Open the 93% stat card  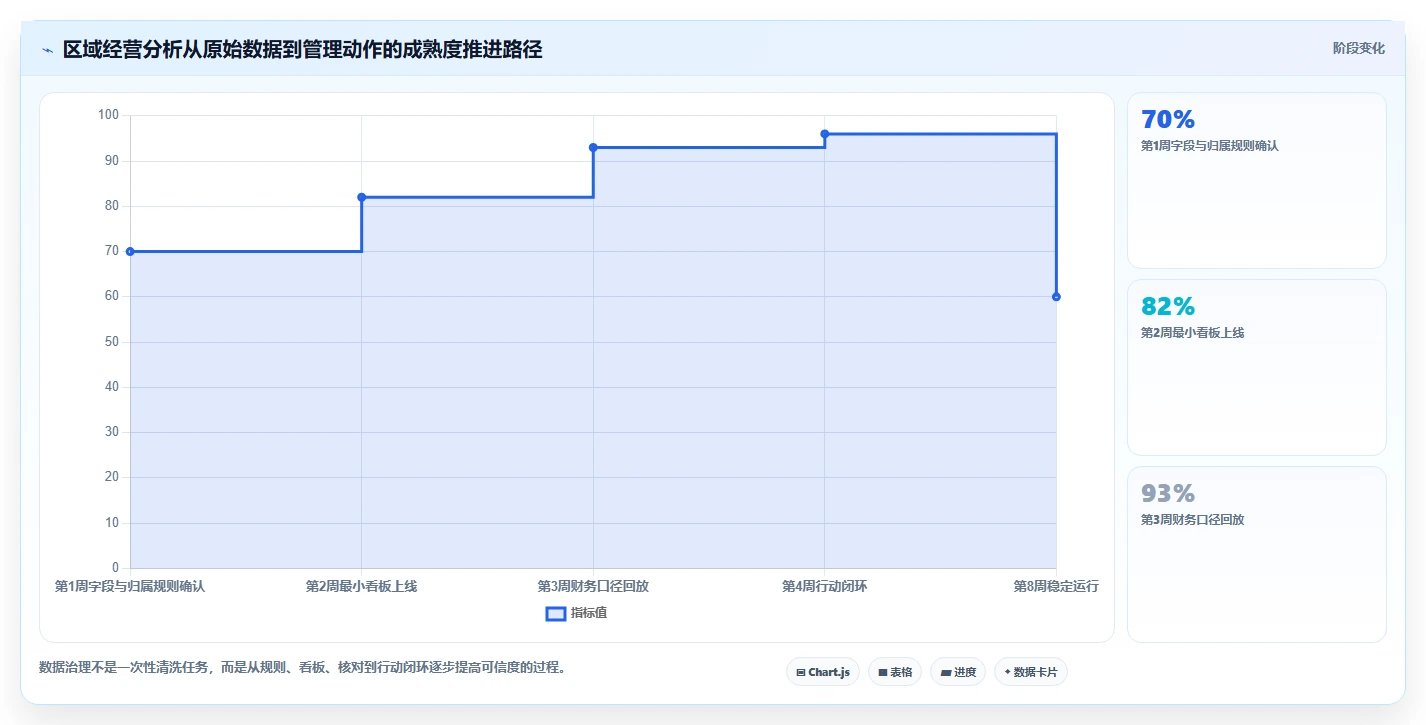(1257, 555)
